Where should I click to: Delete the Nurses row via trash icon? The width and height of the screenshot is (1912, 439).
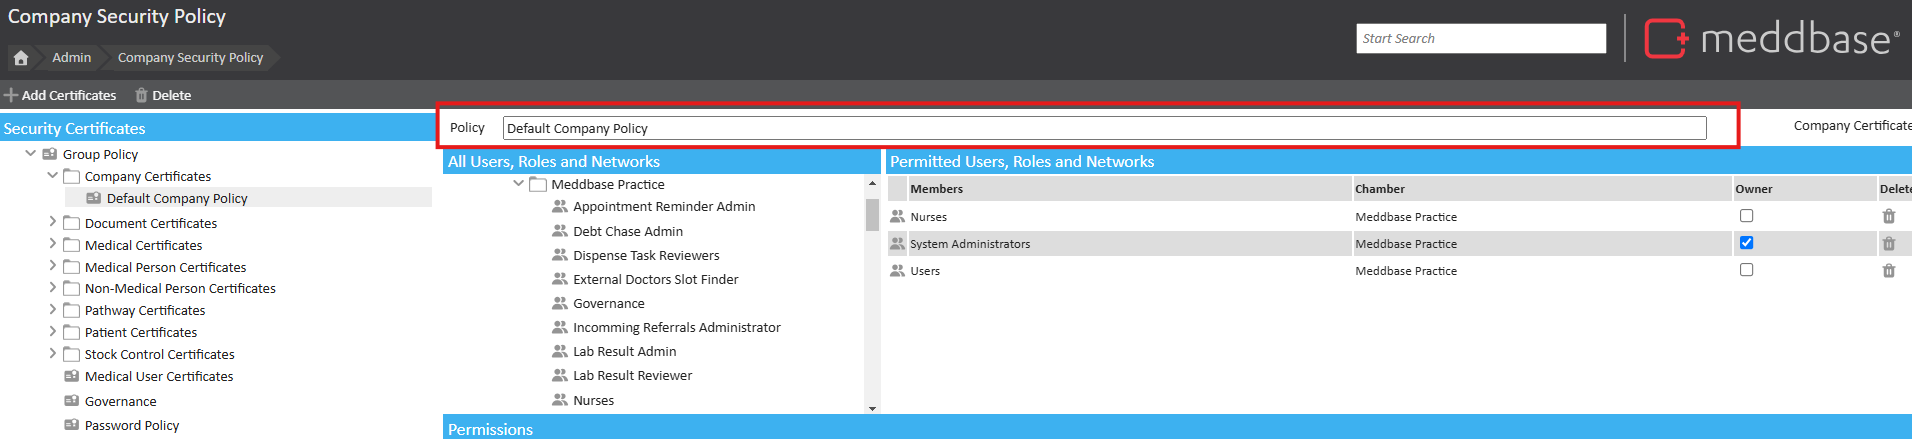coord(1888,216)
